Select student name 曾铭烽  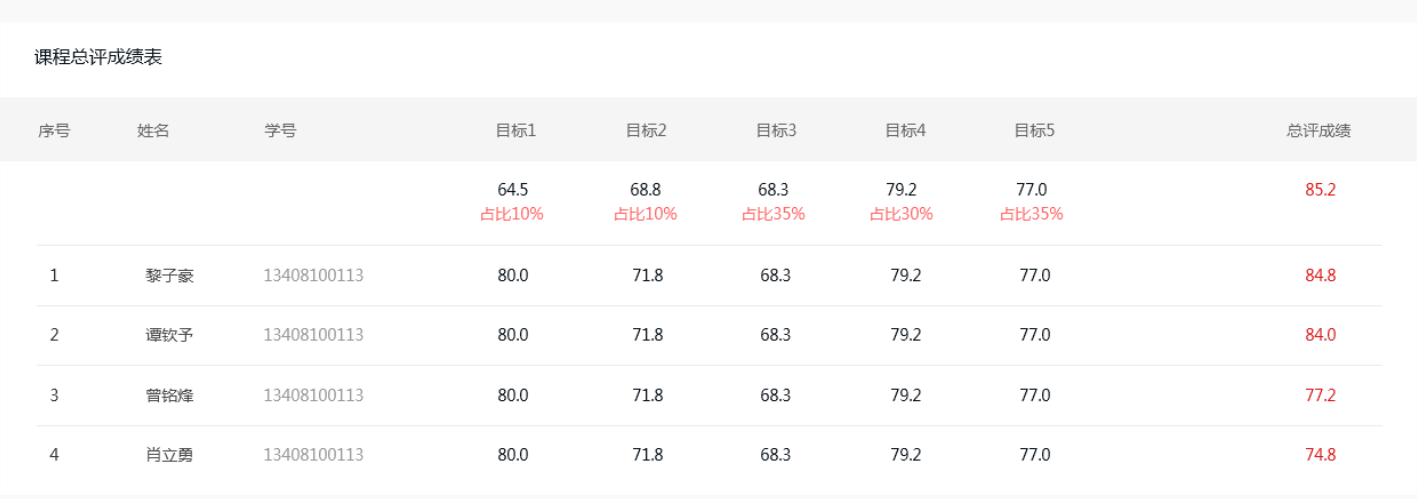(169, 395)
